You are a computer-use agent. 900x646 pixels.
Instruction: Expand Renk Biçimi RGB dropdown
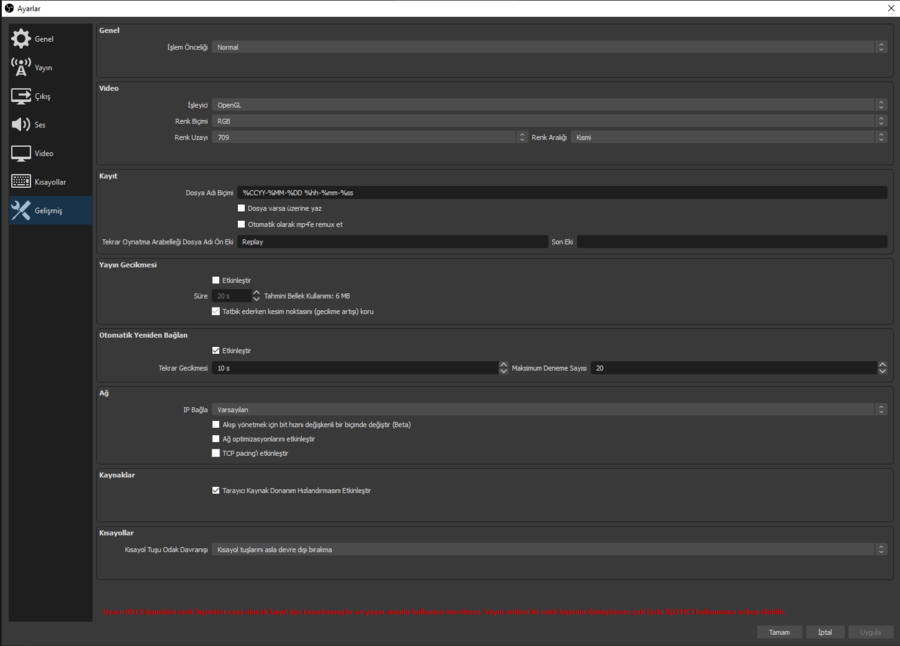click(549, 121)
